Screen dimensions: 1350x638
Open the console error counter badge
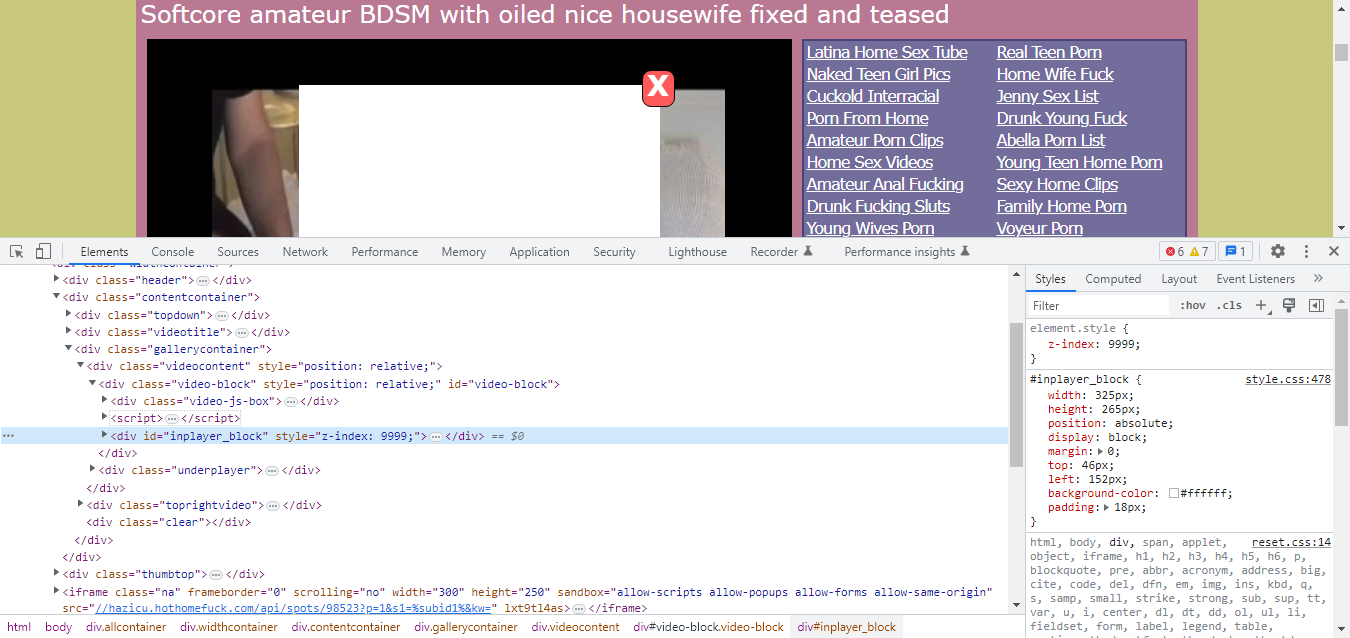point(1173,251)
